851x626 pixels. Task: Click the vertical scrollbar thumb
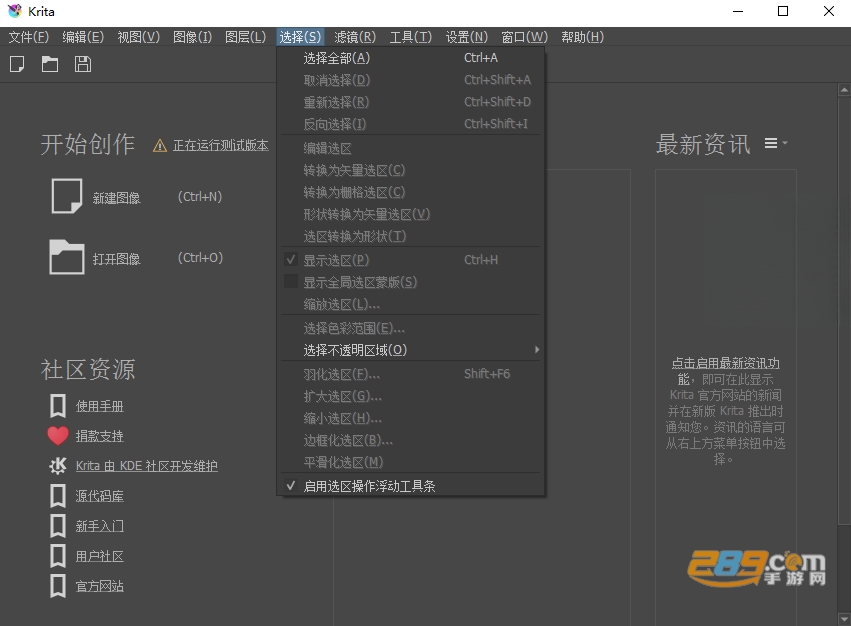coord(844,311)
